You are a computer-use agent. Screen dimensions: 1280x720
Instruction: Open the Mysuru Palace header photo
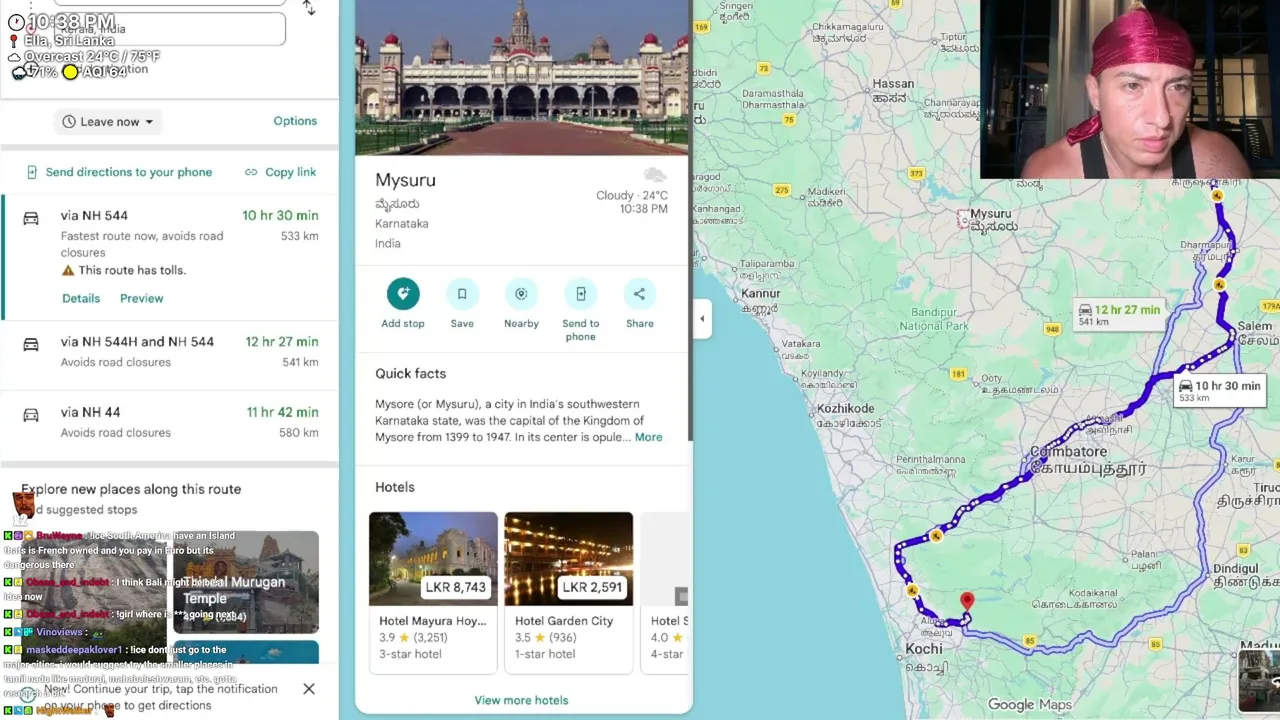coord(521,77)
